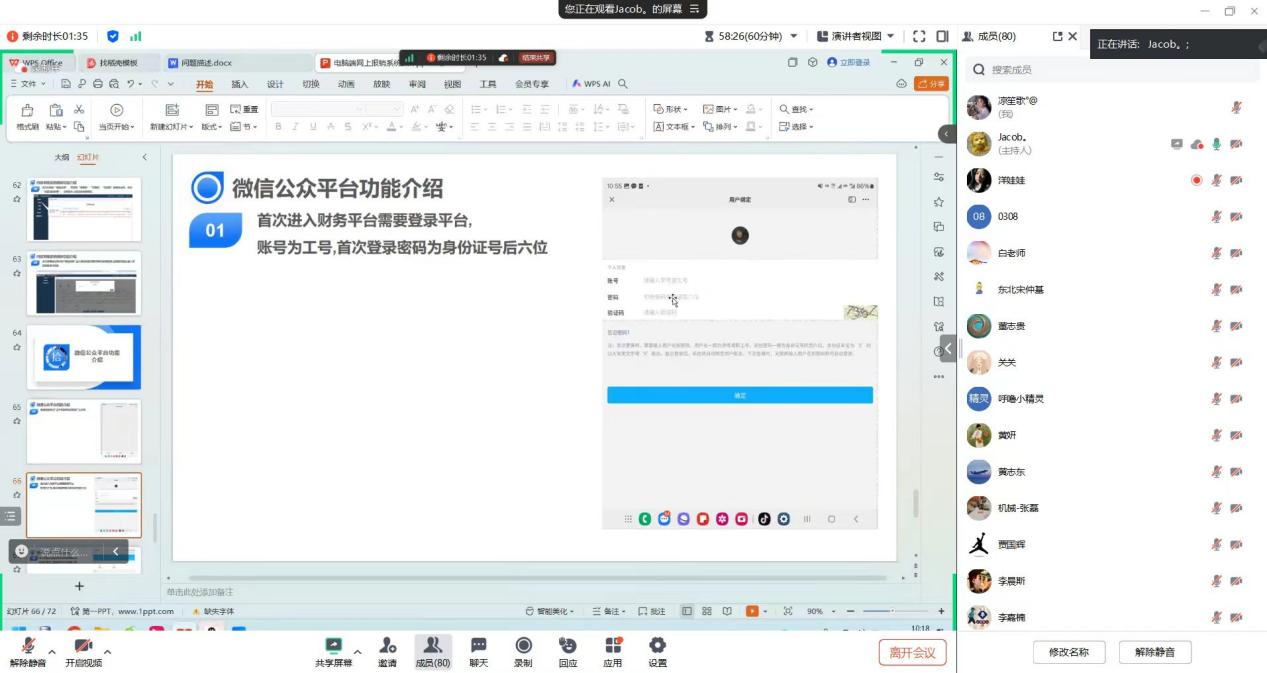The image size is (1267, 673).
Task: Expand audio options arrow beside 解除静音
Action: point(52,652)
